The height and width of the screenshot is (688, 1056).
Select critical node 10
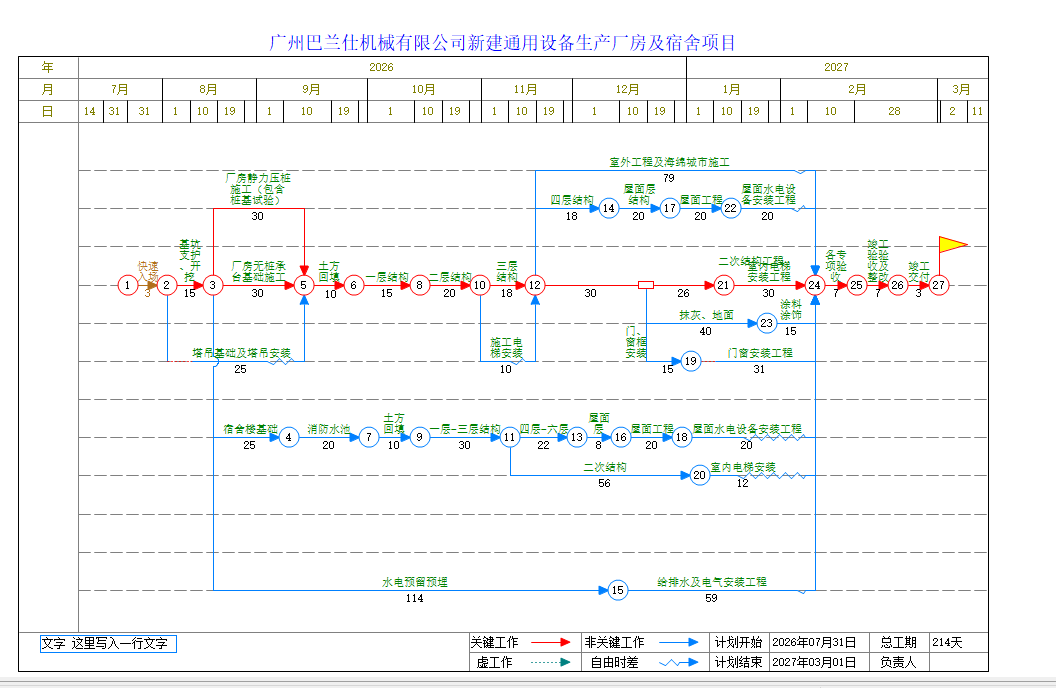click(480, 285)
